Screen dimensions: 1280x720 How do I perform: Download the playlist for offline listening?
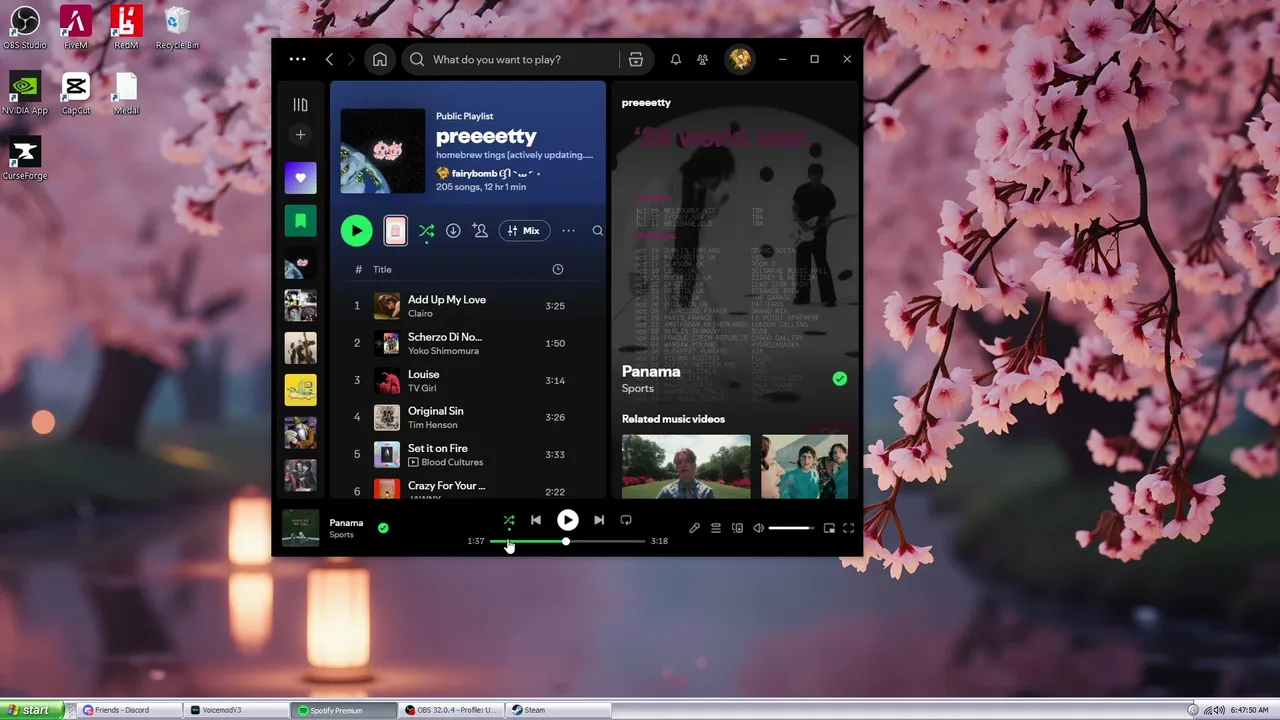[453, 231]
